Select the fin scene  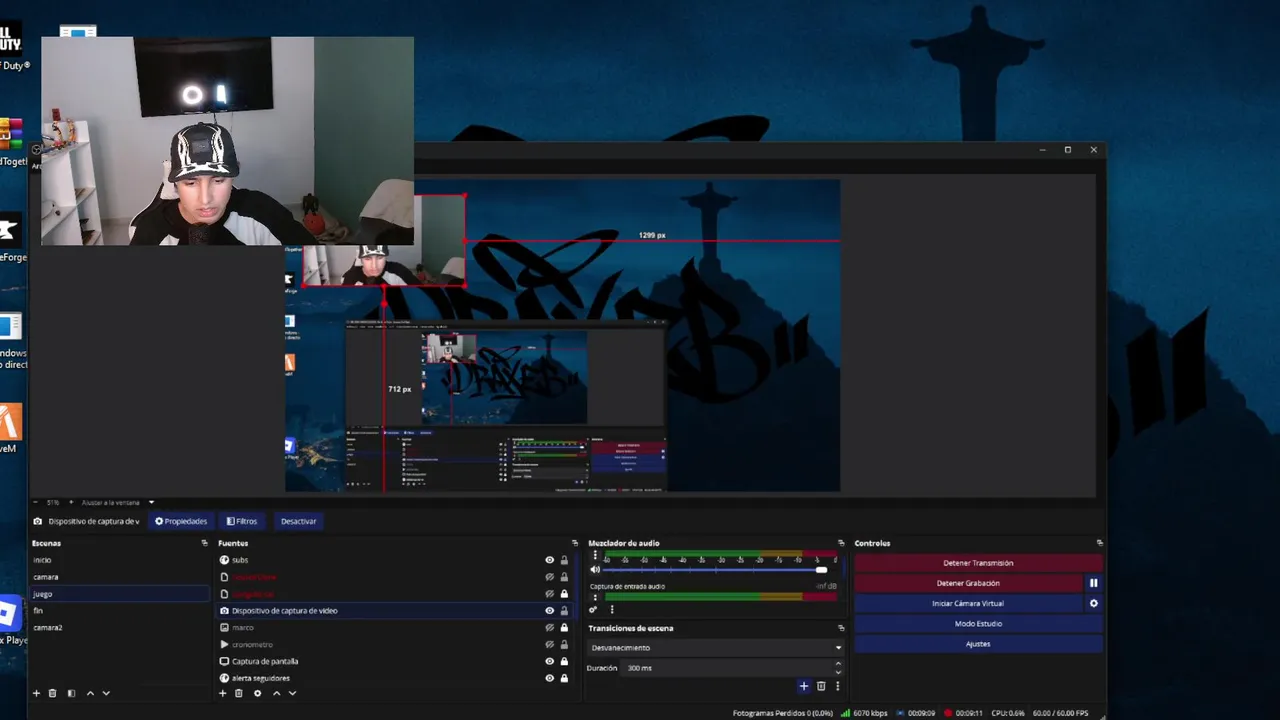[120, 610]
